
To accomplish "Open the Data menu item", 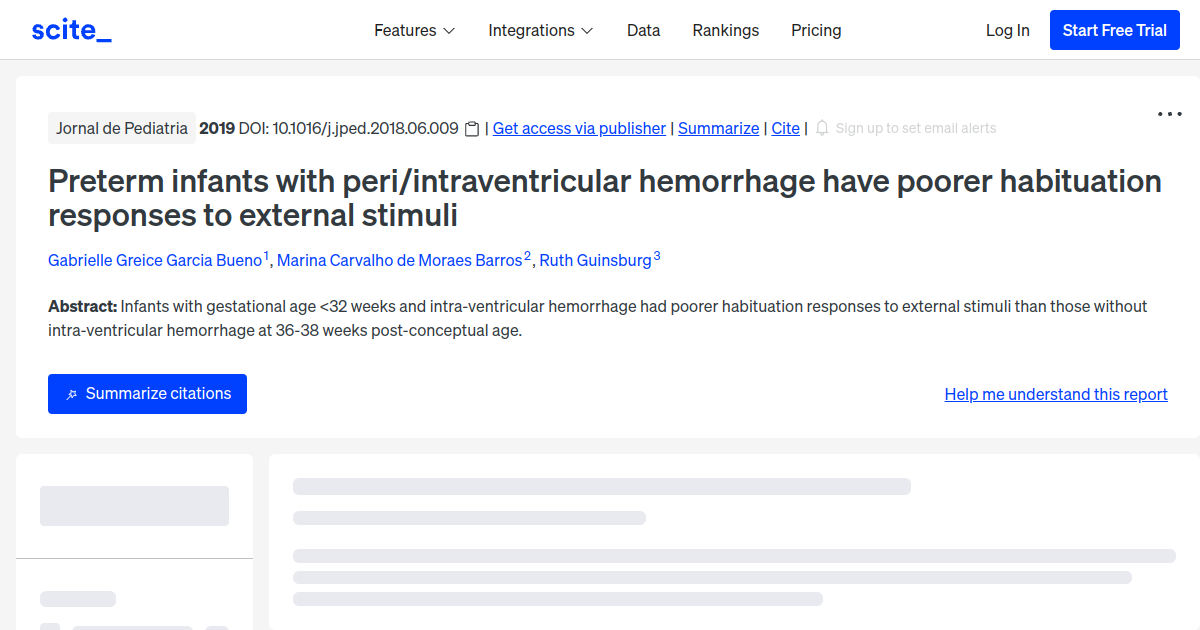I will pyautogui.click(x=644, y=30).
